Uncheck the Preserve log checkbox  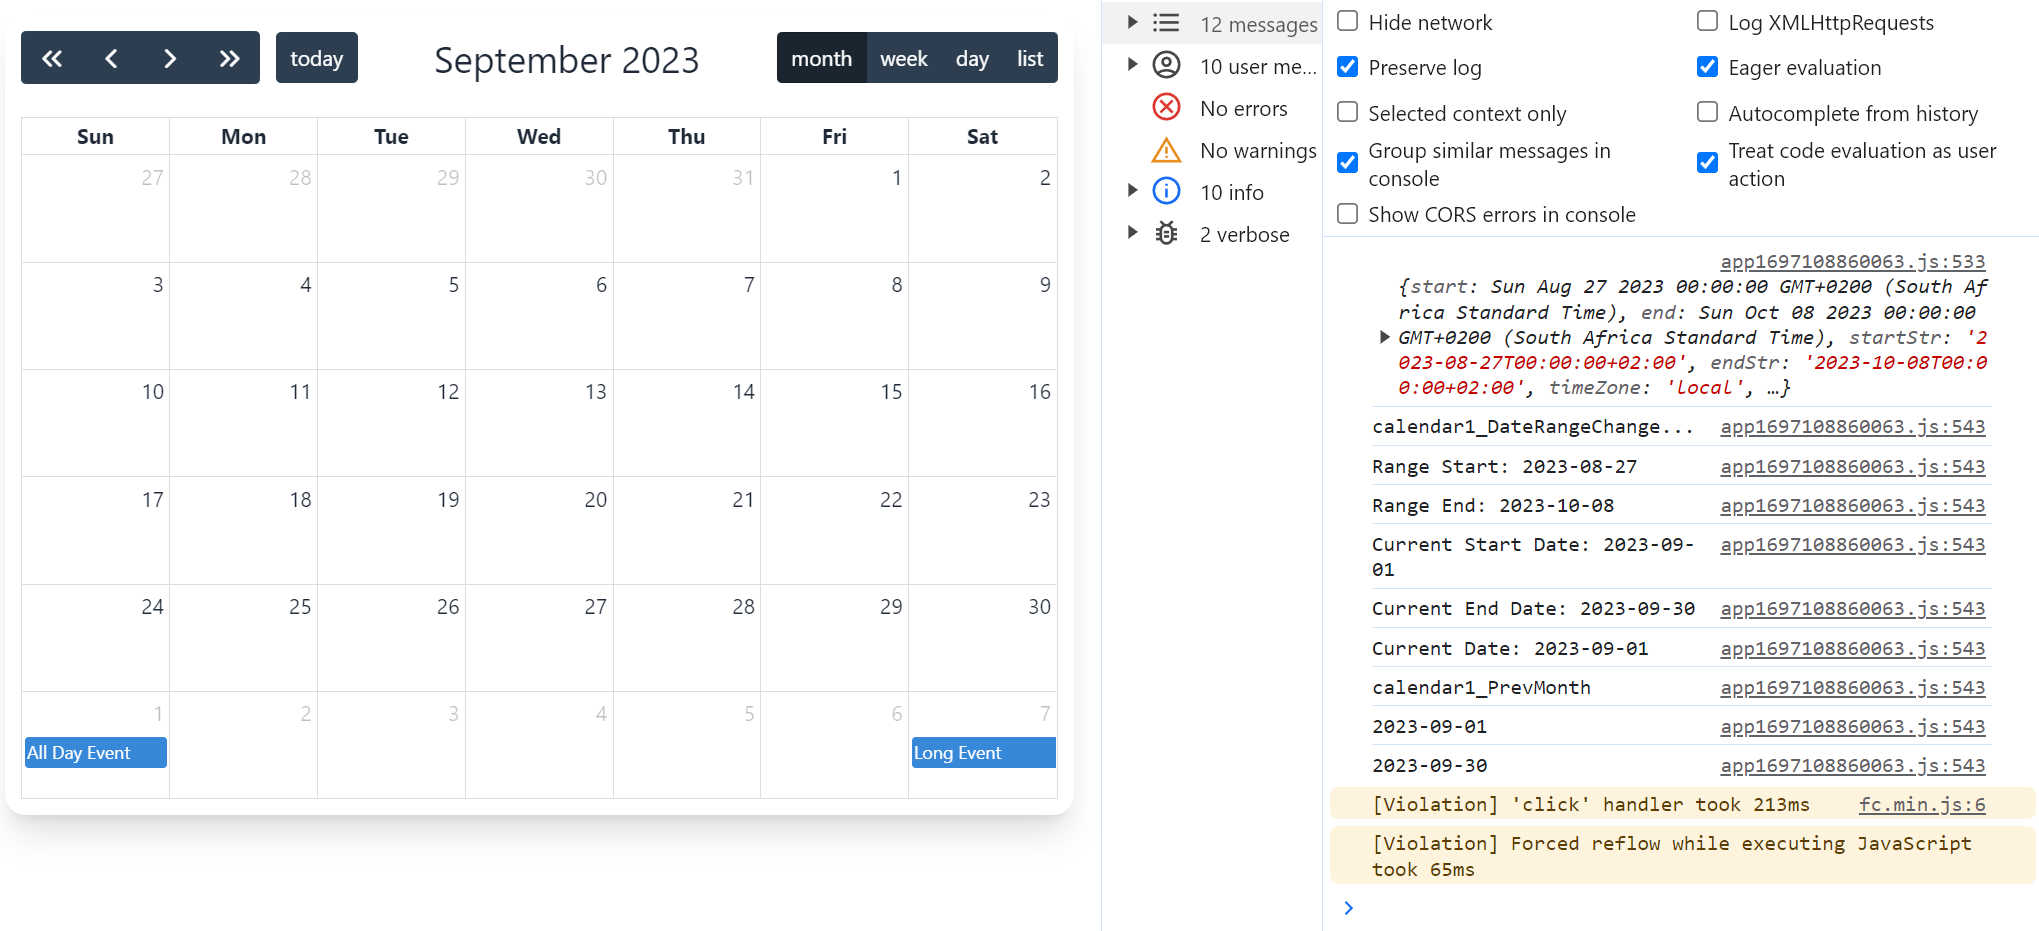pyautogui.click(x=1348, y=67)
